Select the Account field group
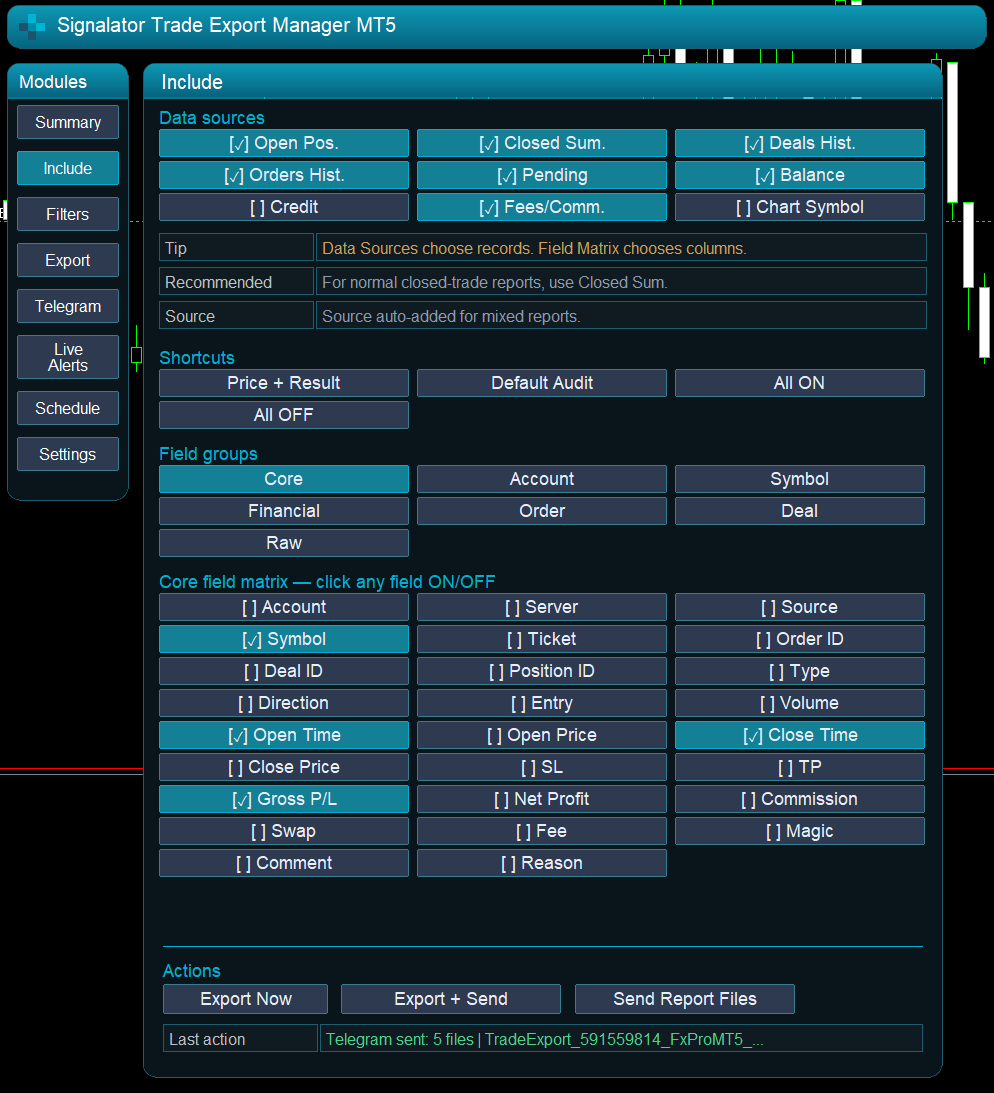Screen dimensions: 994x1093 coord(542,479)
